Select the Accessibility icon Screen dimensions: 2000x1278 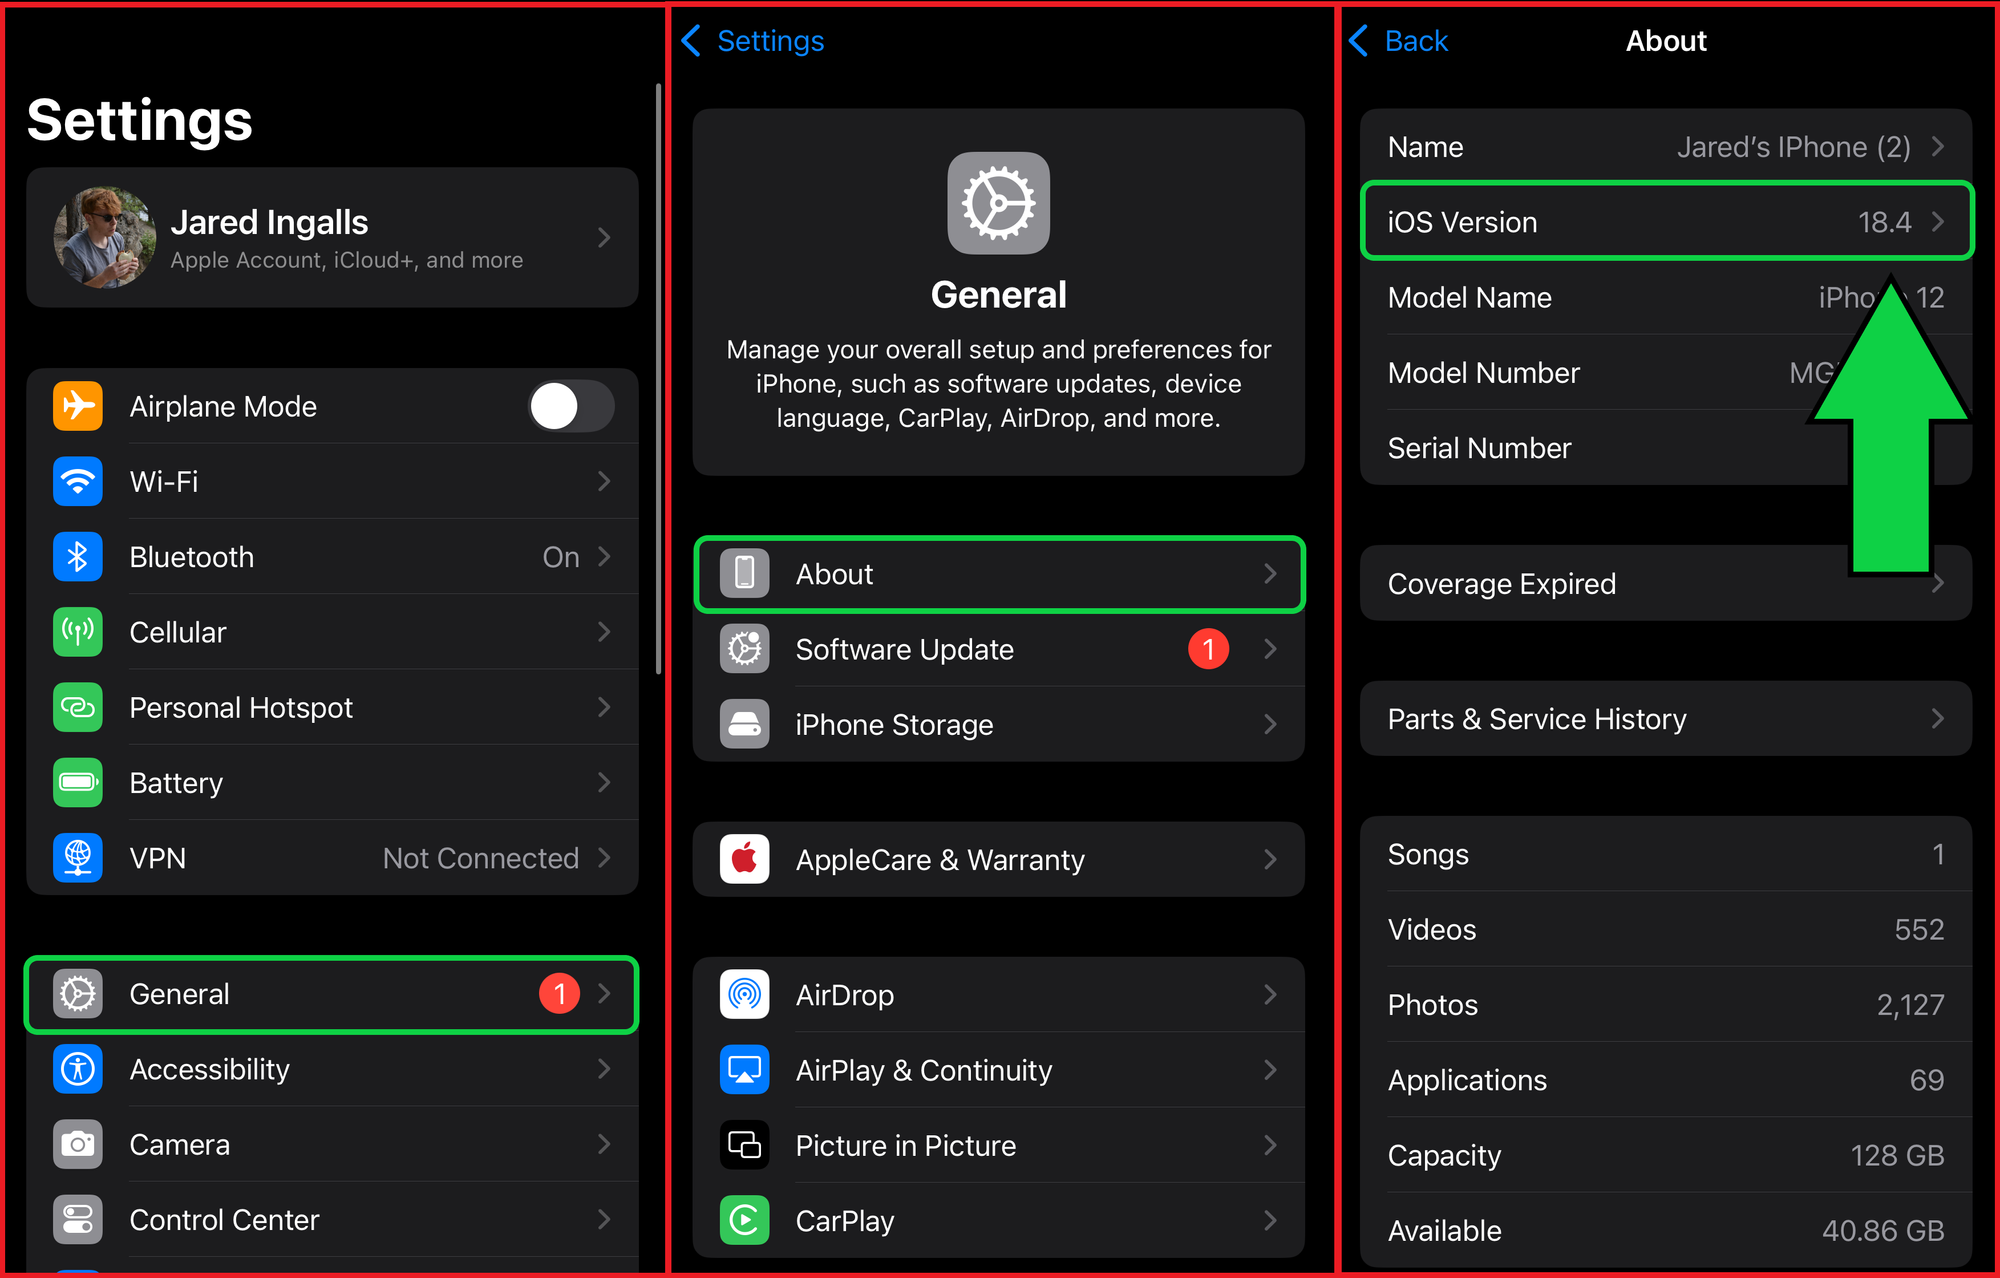(77, 1069)
